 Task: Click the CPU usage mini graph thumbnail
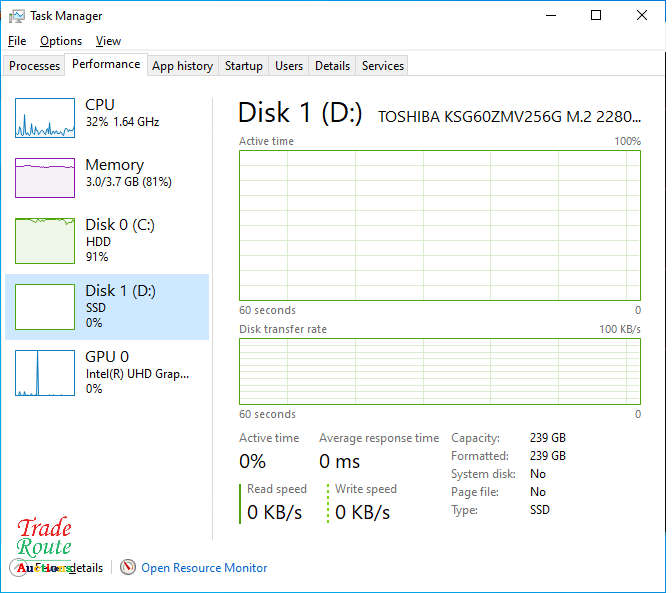click(45, 118)
